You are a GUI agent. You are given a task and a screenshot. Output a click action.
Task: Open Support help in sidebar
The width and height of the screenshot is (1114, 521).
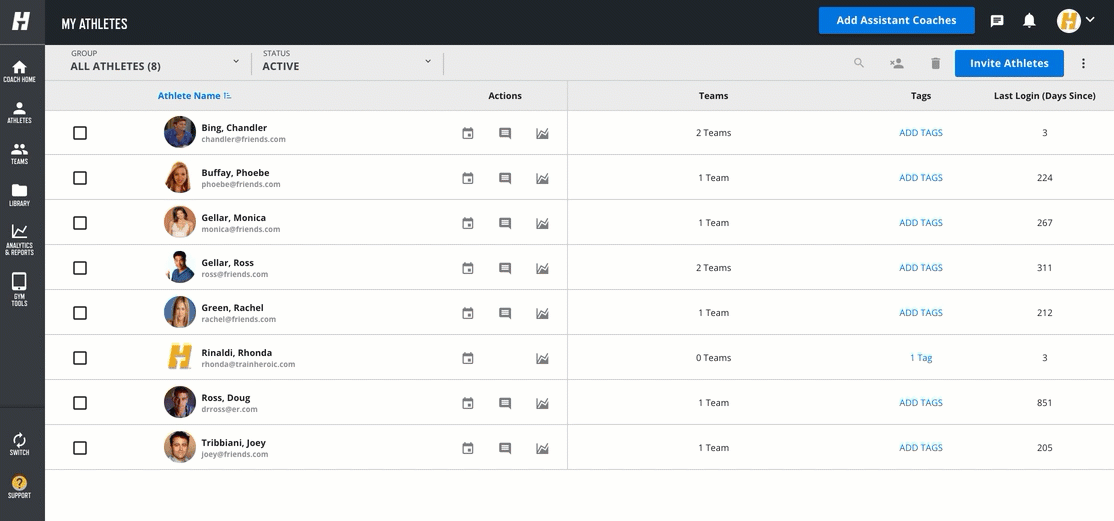(x=19, y=487)
